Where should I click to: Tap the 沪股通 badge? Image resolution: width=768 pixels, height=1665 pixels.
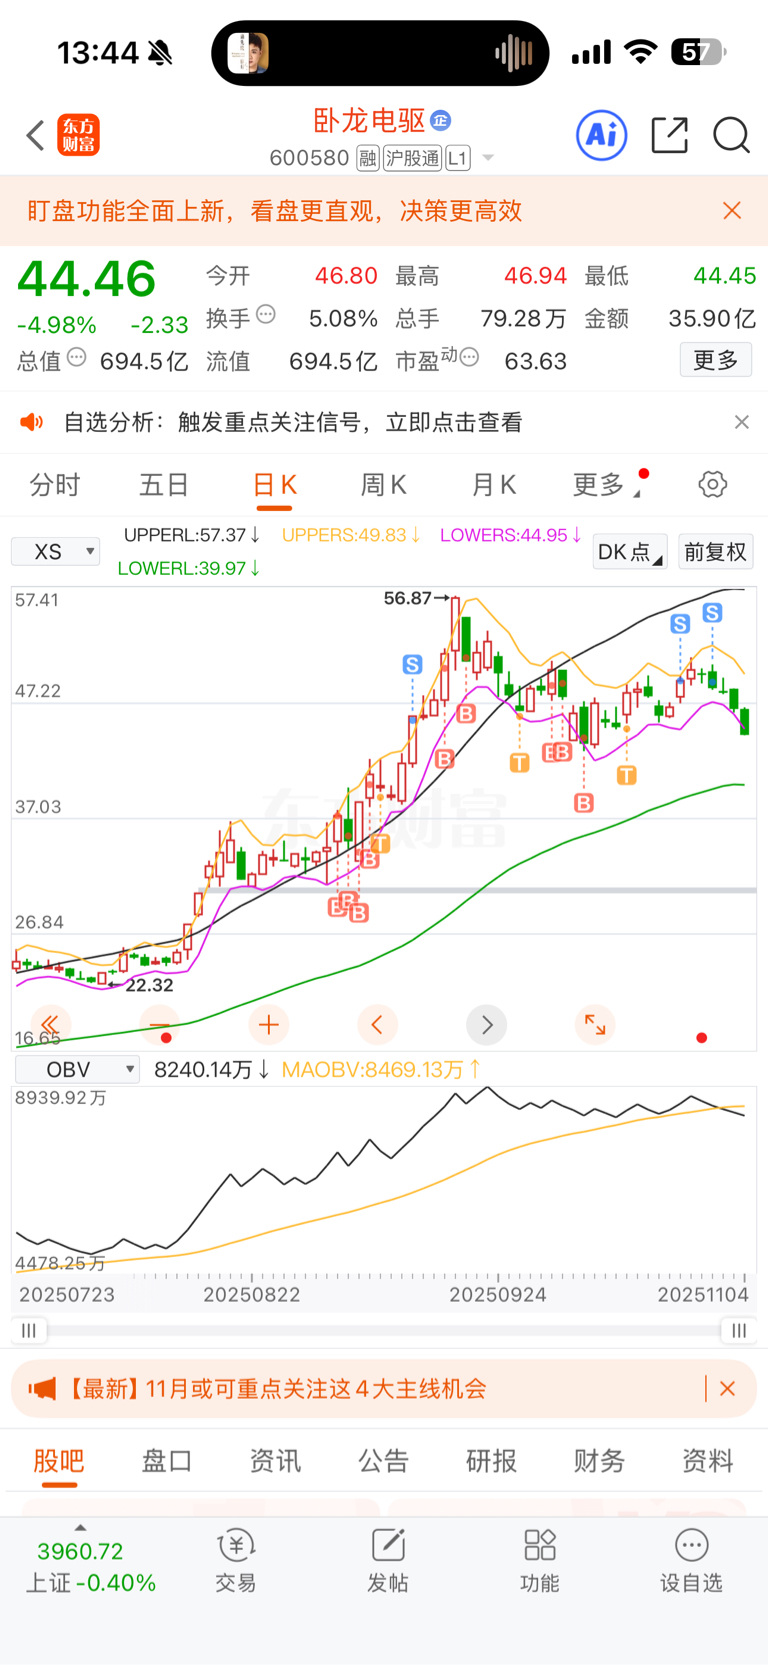412,158
